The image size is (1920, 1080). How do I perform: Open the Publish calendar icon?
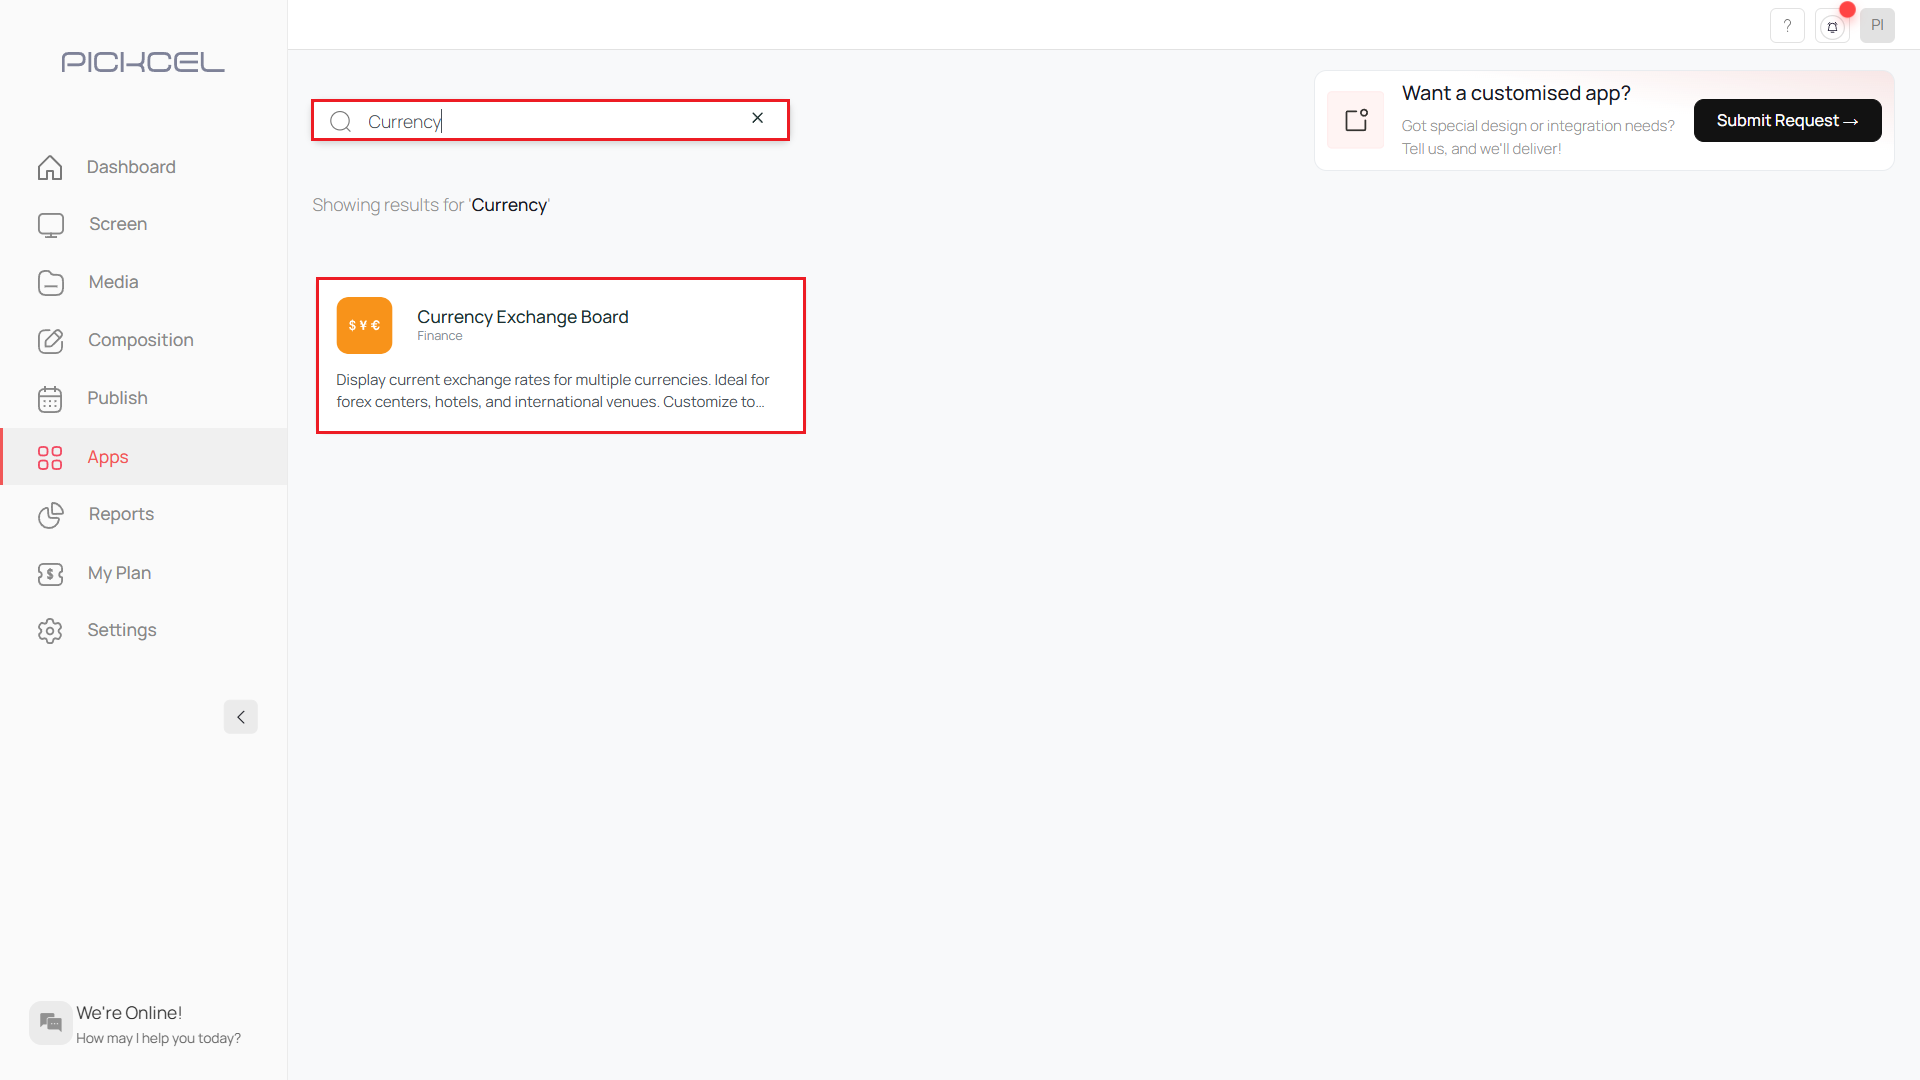point(50,398)
